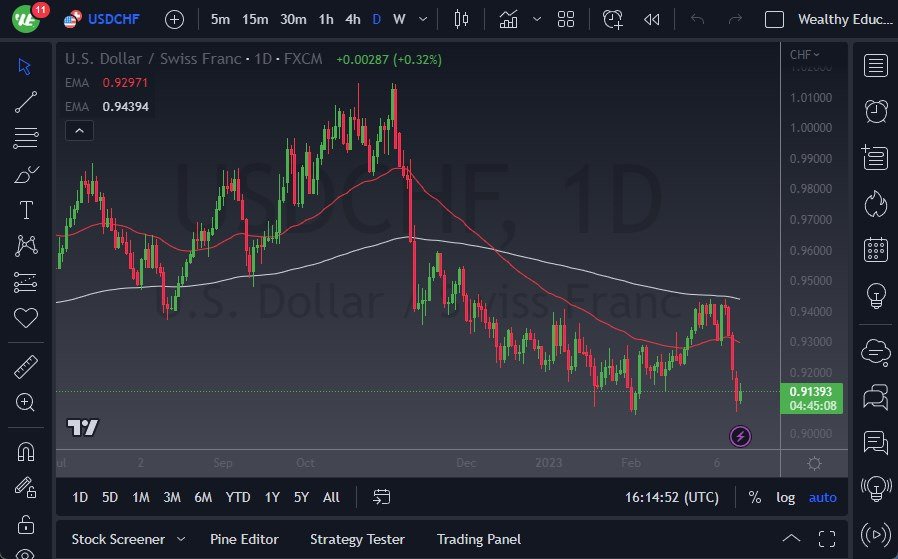Open the Fibonacci retracement tool
This screenshot has height=559, width=898.
[x=26, y=137]
